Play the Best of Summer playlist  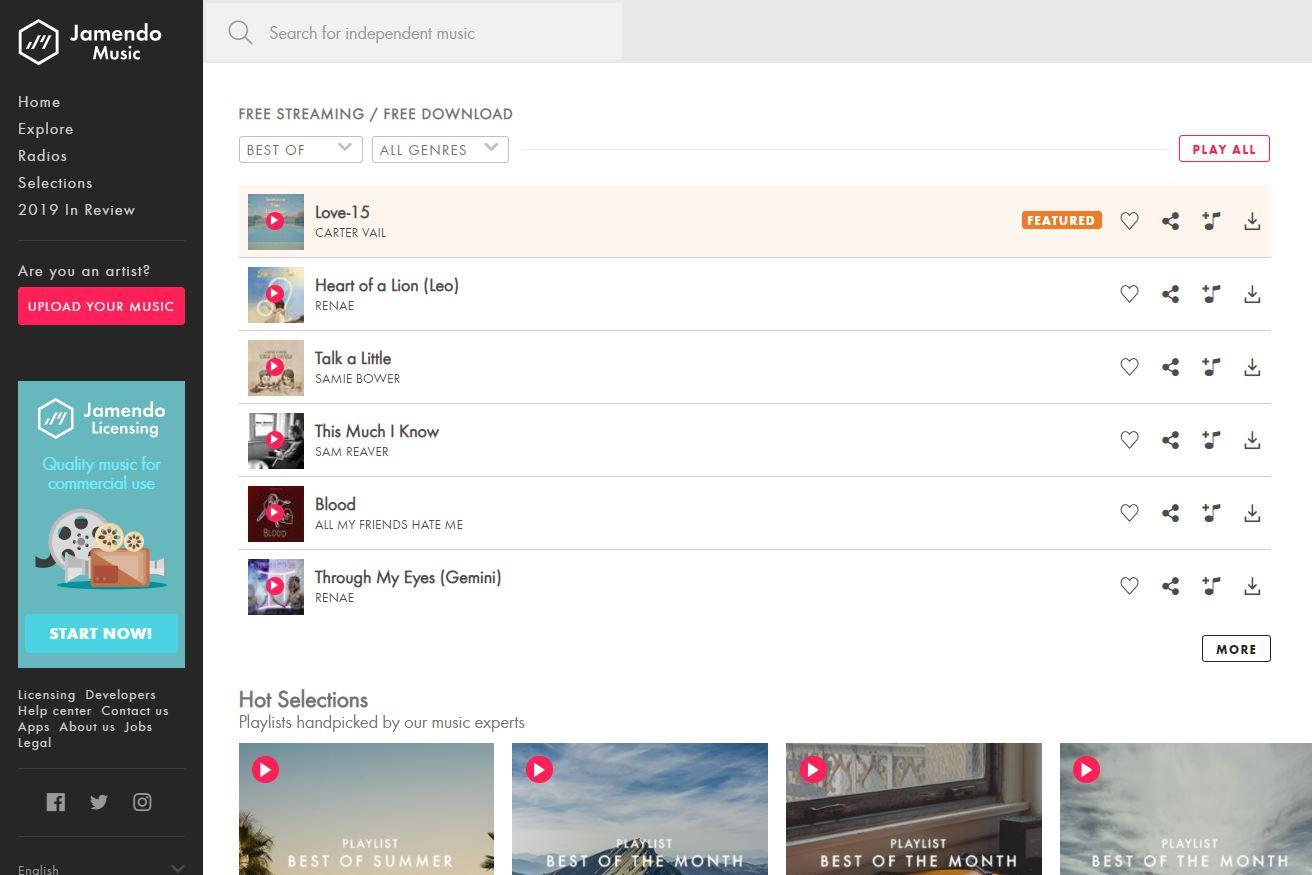[x=265, y=769]
